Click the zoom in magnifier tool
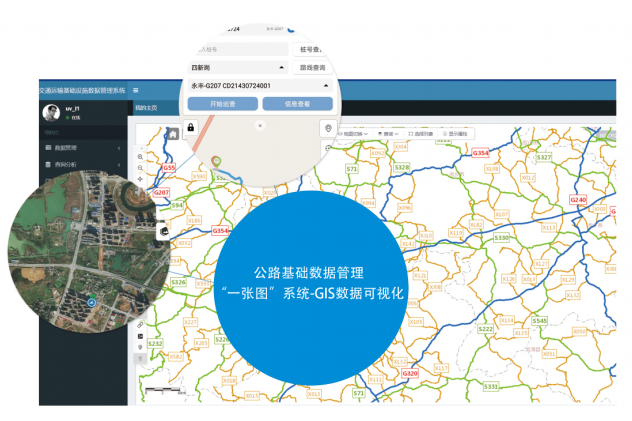This screenshot has height=421, width=632. (x=140, y=157)
